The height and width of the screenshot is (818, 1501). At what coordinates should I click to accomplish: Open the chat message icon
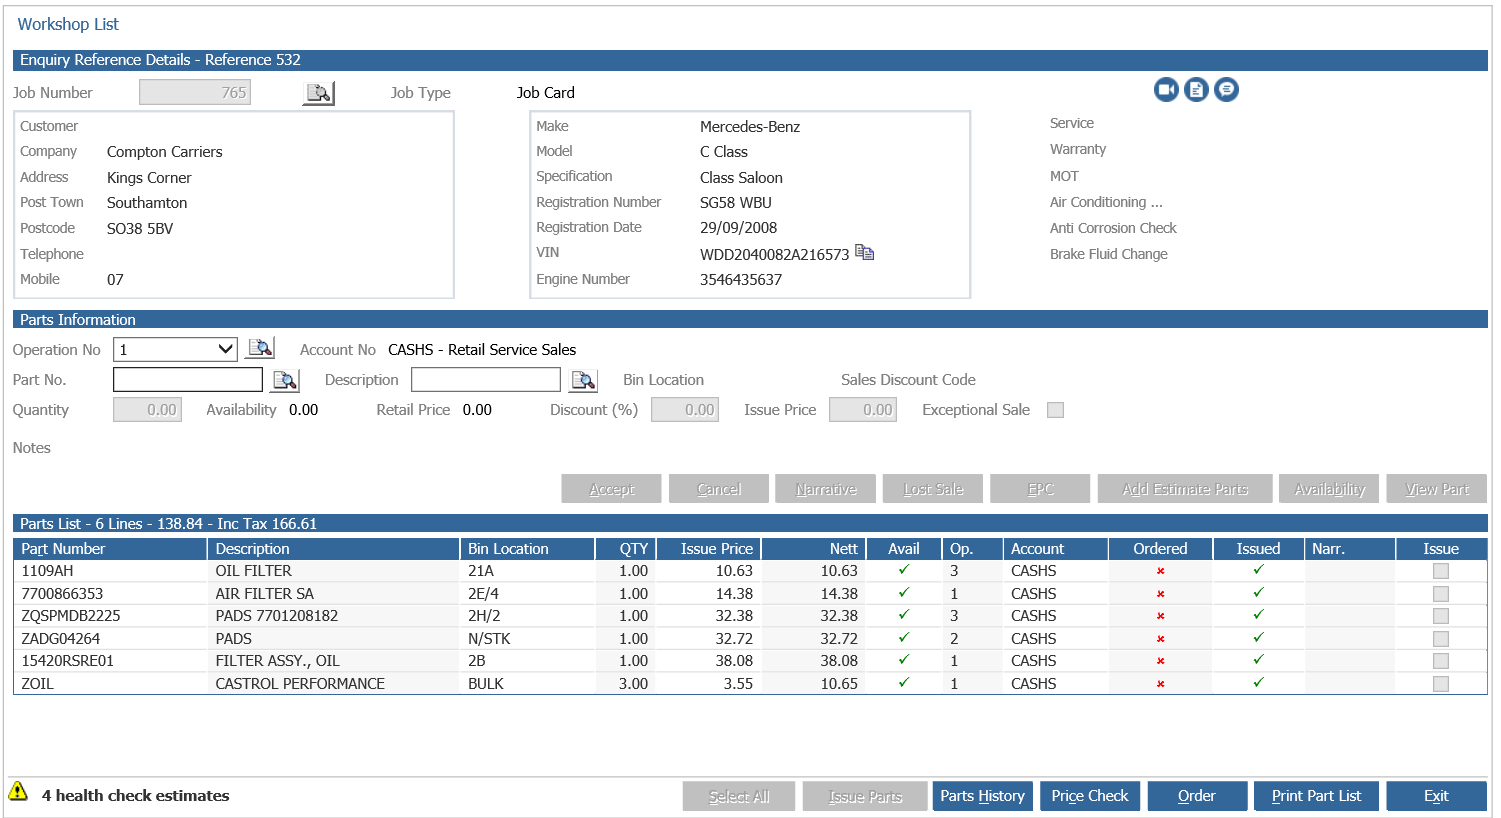point(1226,89)
